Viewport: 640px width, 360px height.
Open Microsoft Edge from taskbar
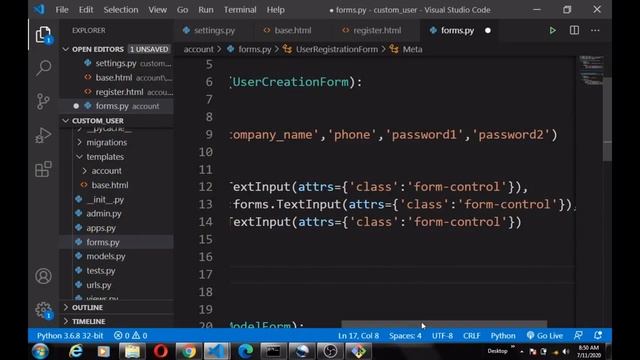click(x=245, y=351)
